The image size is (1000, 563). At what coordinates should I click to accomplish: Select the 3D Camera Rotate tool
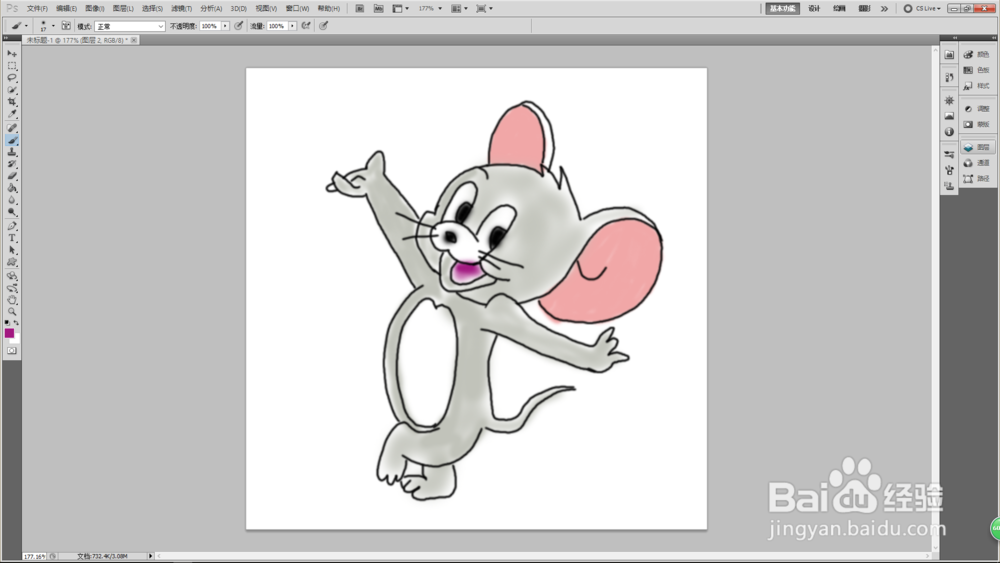pyautogui.click(x=11, y=288)
